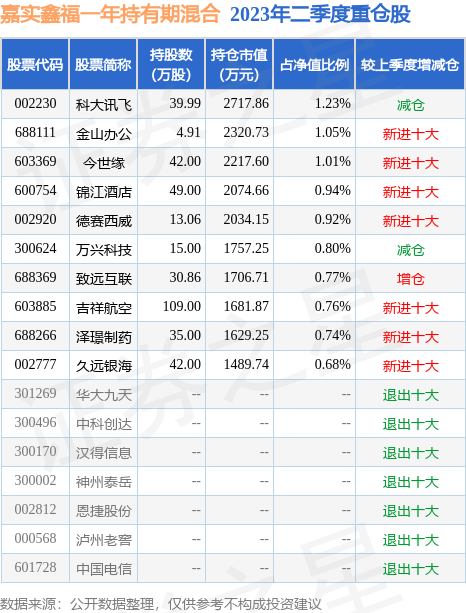Click the 较上季度增减仓 column header
This screenshot has height=613, width=466.
[410, 65]
